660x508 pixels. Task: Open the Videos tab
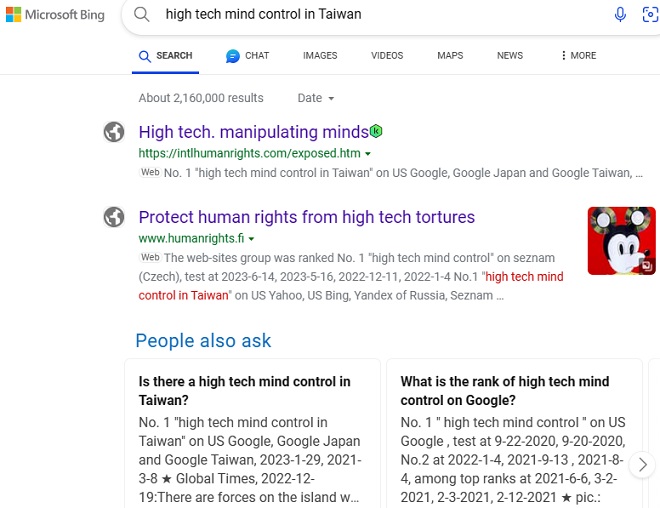coord(387,56)
